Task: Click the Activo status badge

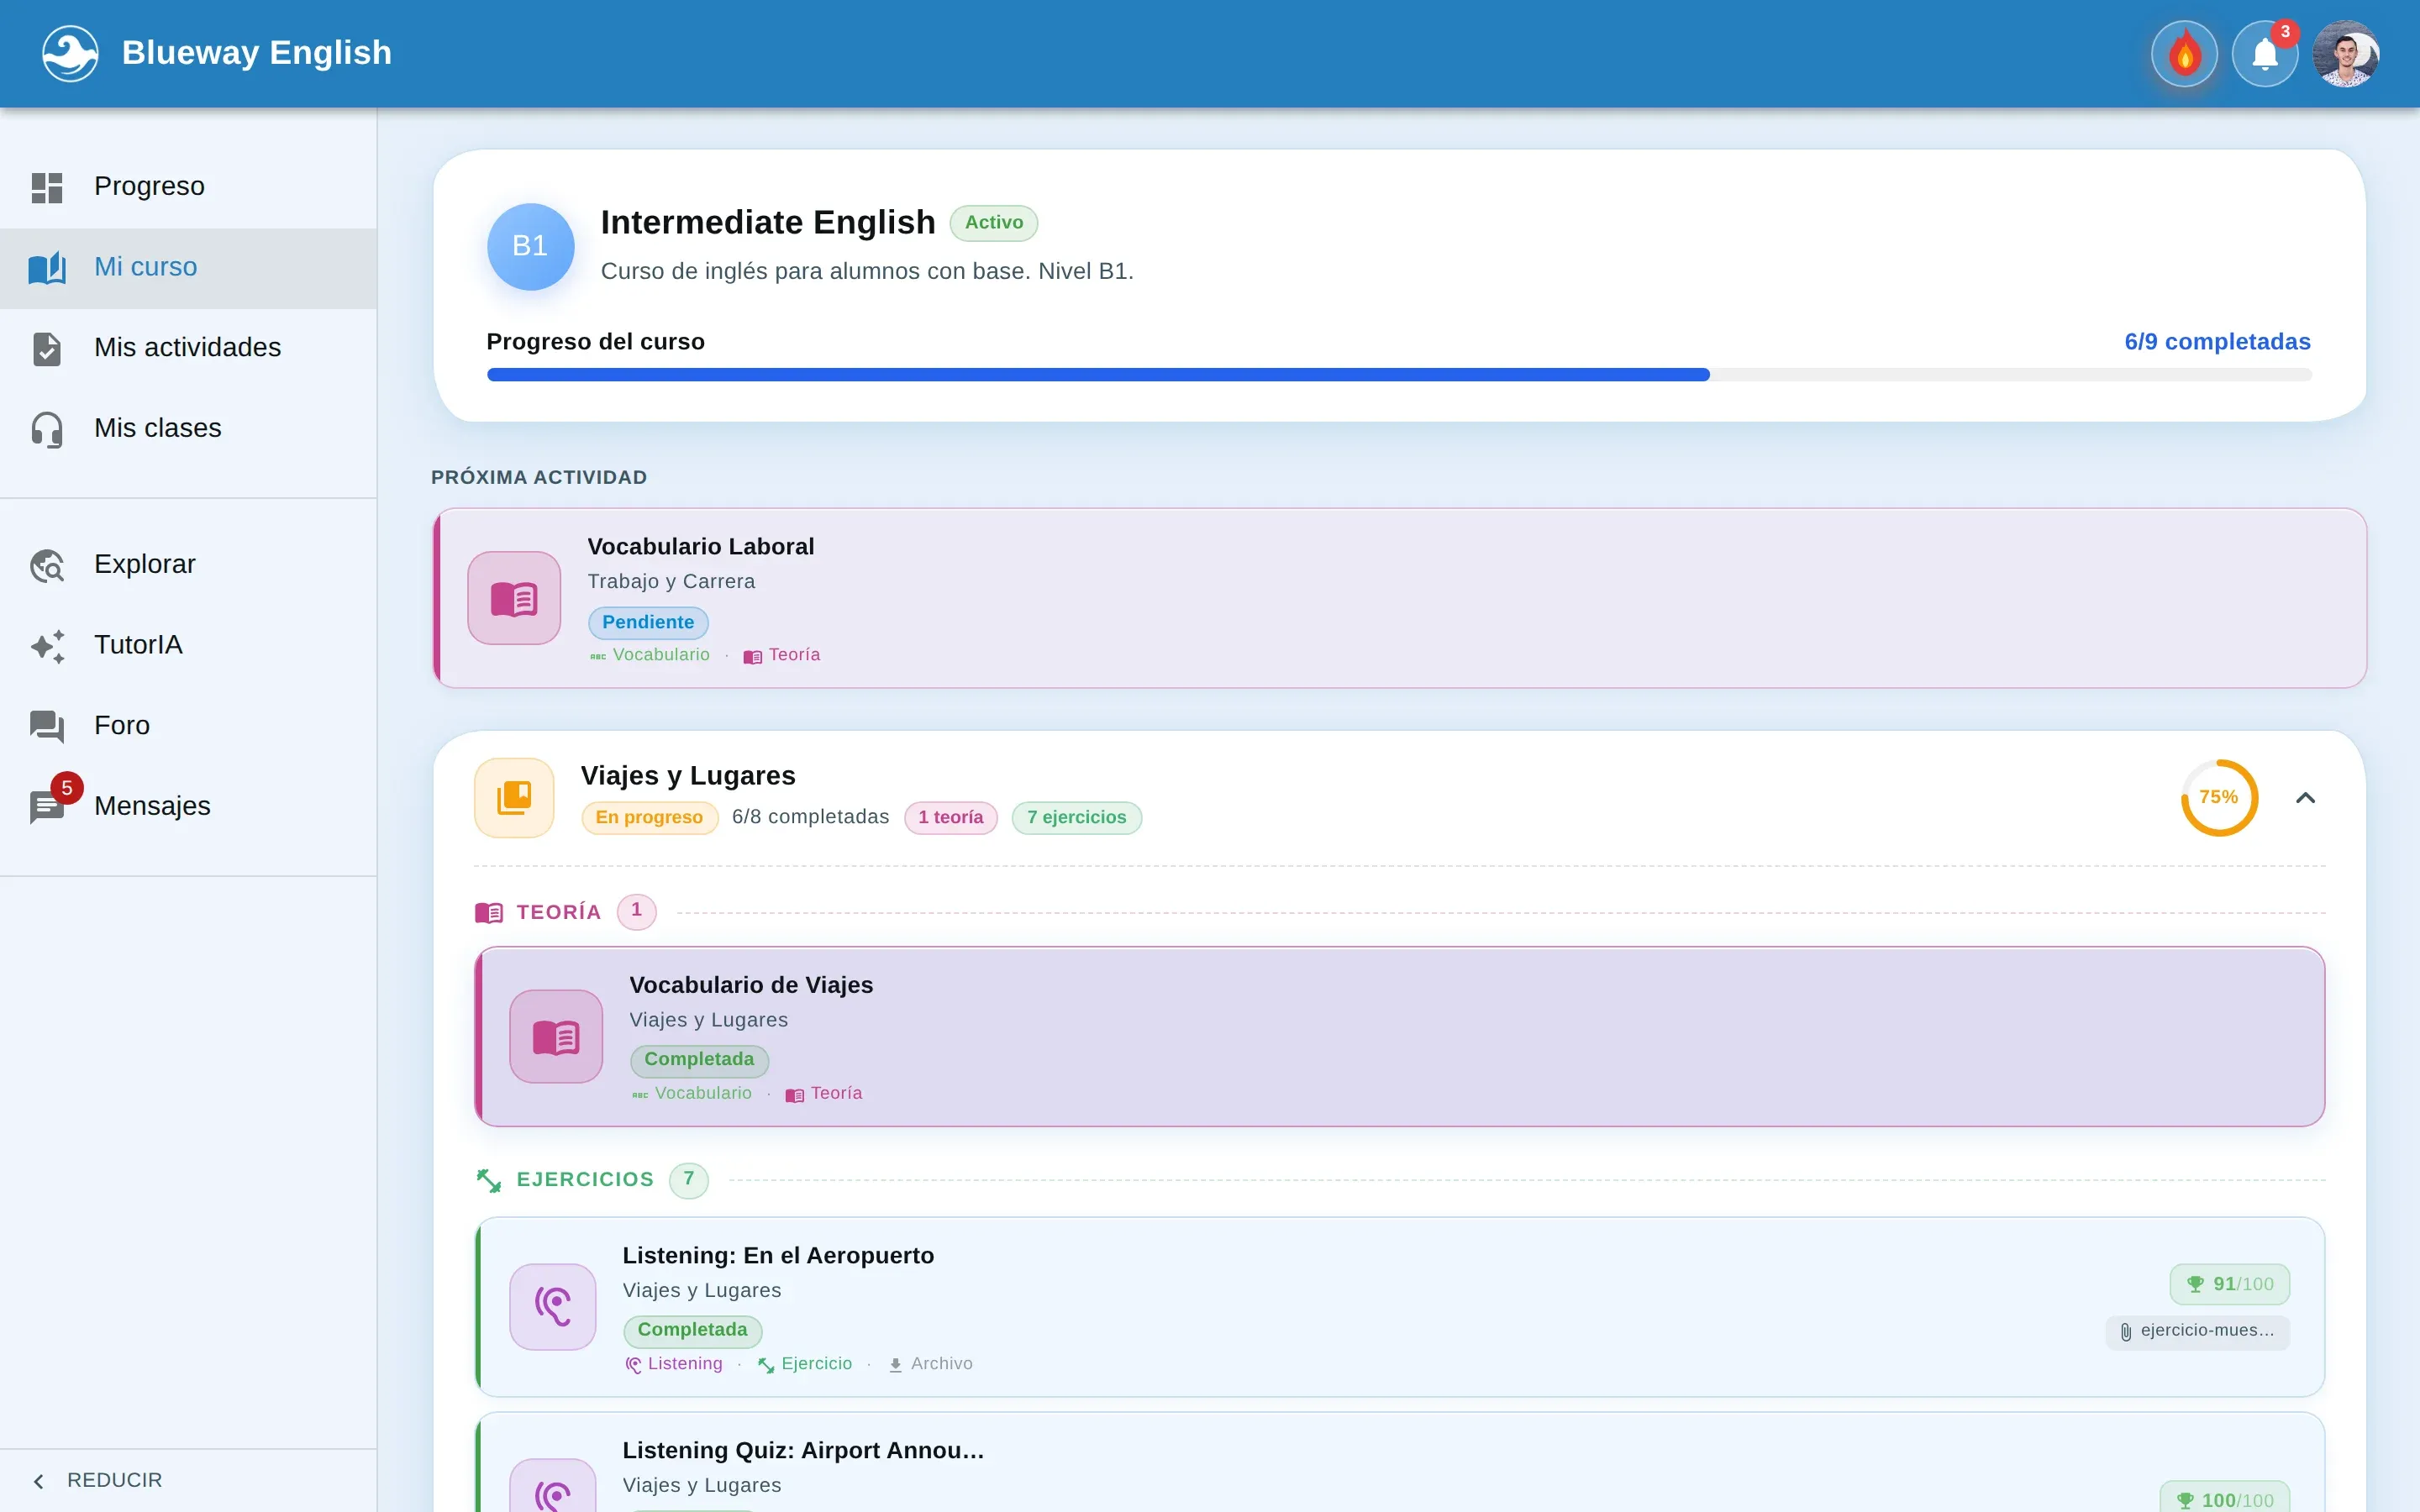Action: point(993,223)
